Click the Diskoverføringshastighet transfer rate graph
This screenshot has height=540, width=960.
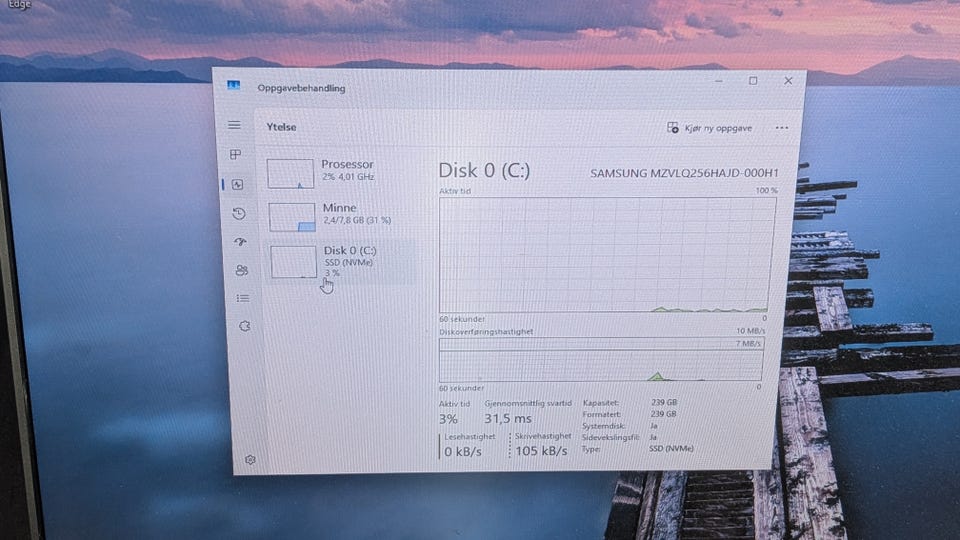[601, 359]
